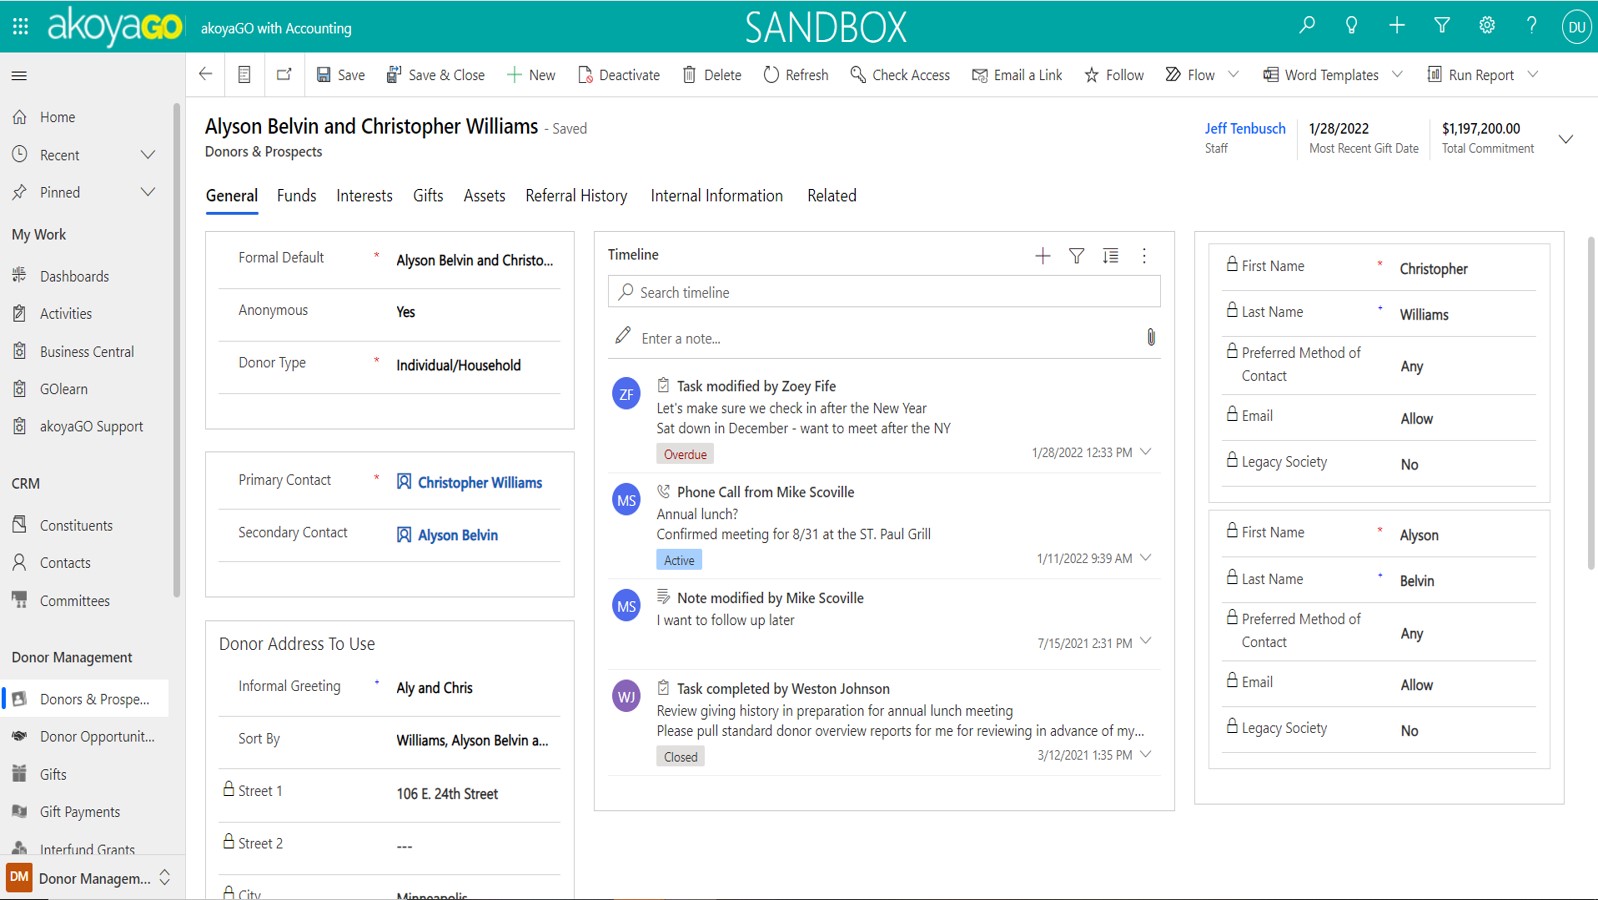Open Christopher Williams primary contact link

(479, 482)
